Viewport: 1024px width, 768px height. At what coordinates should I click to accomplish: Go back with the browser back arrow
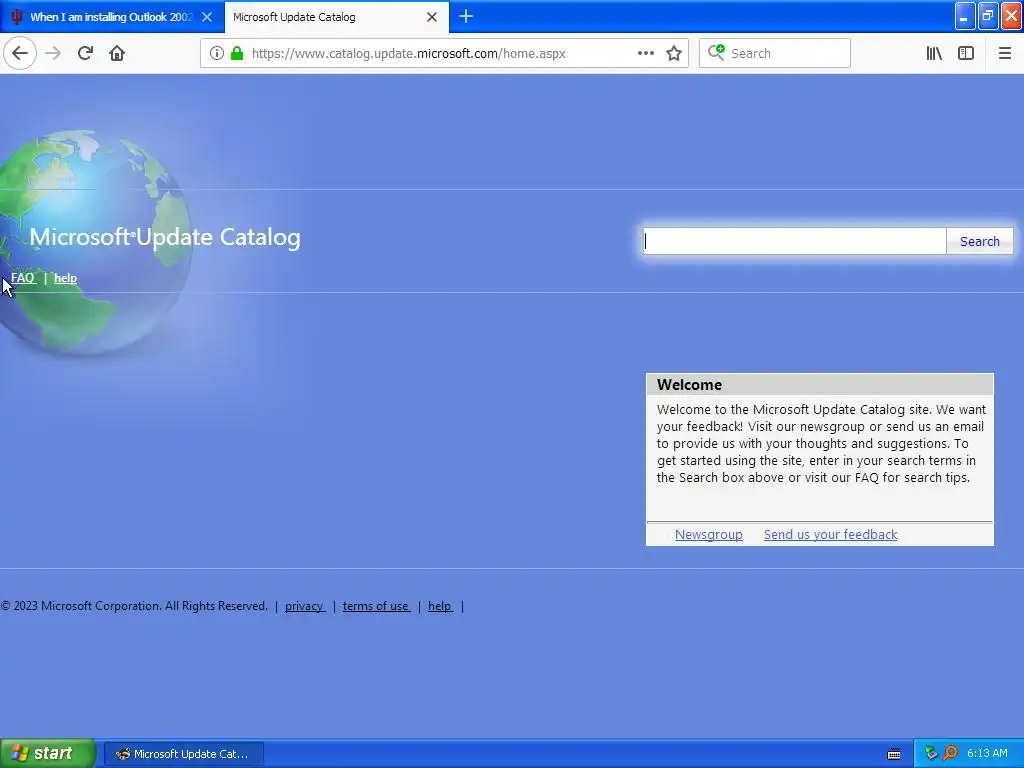click(x=20, y=53)
